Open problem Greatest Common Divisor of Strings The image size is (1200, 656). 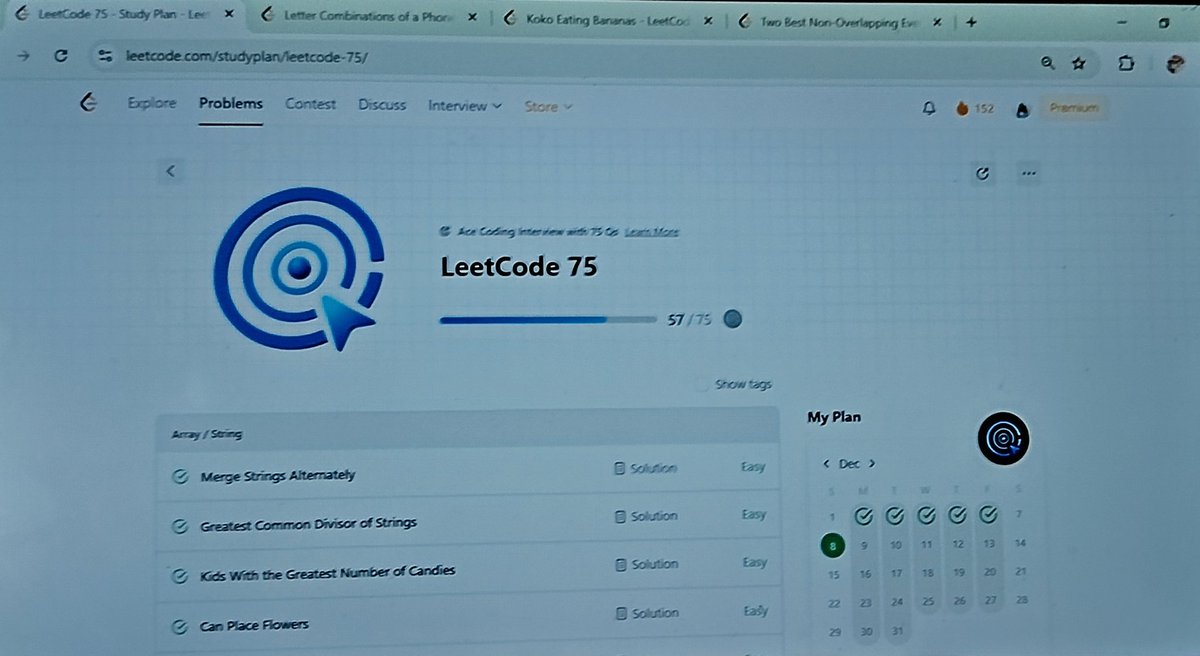(x=308, y=523)
